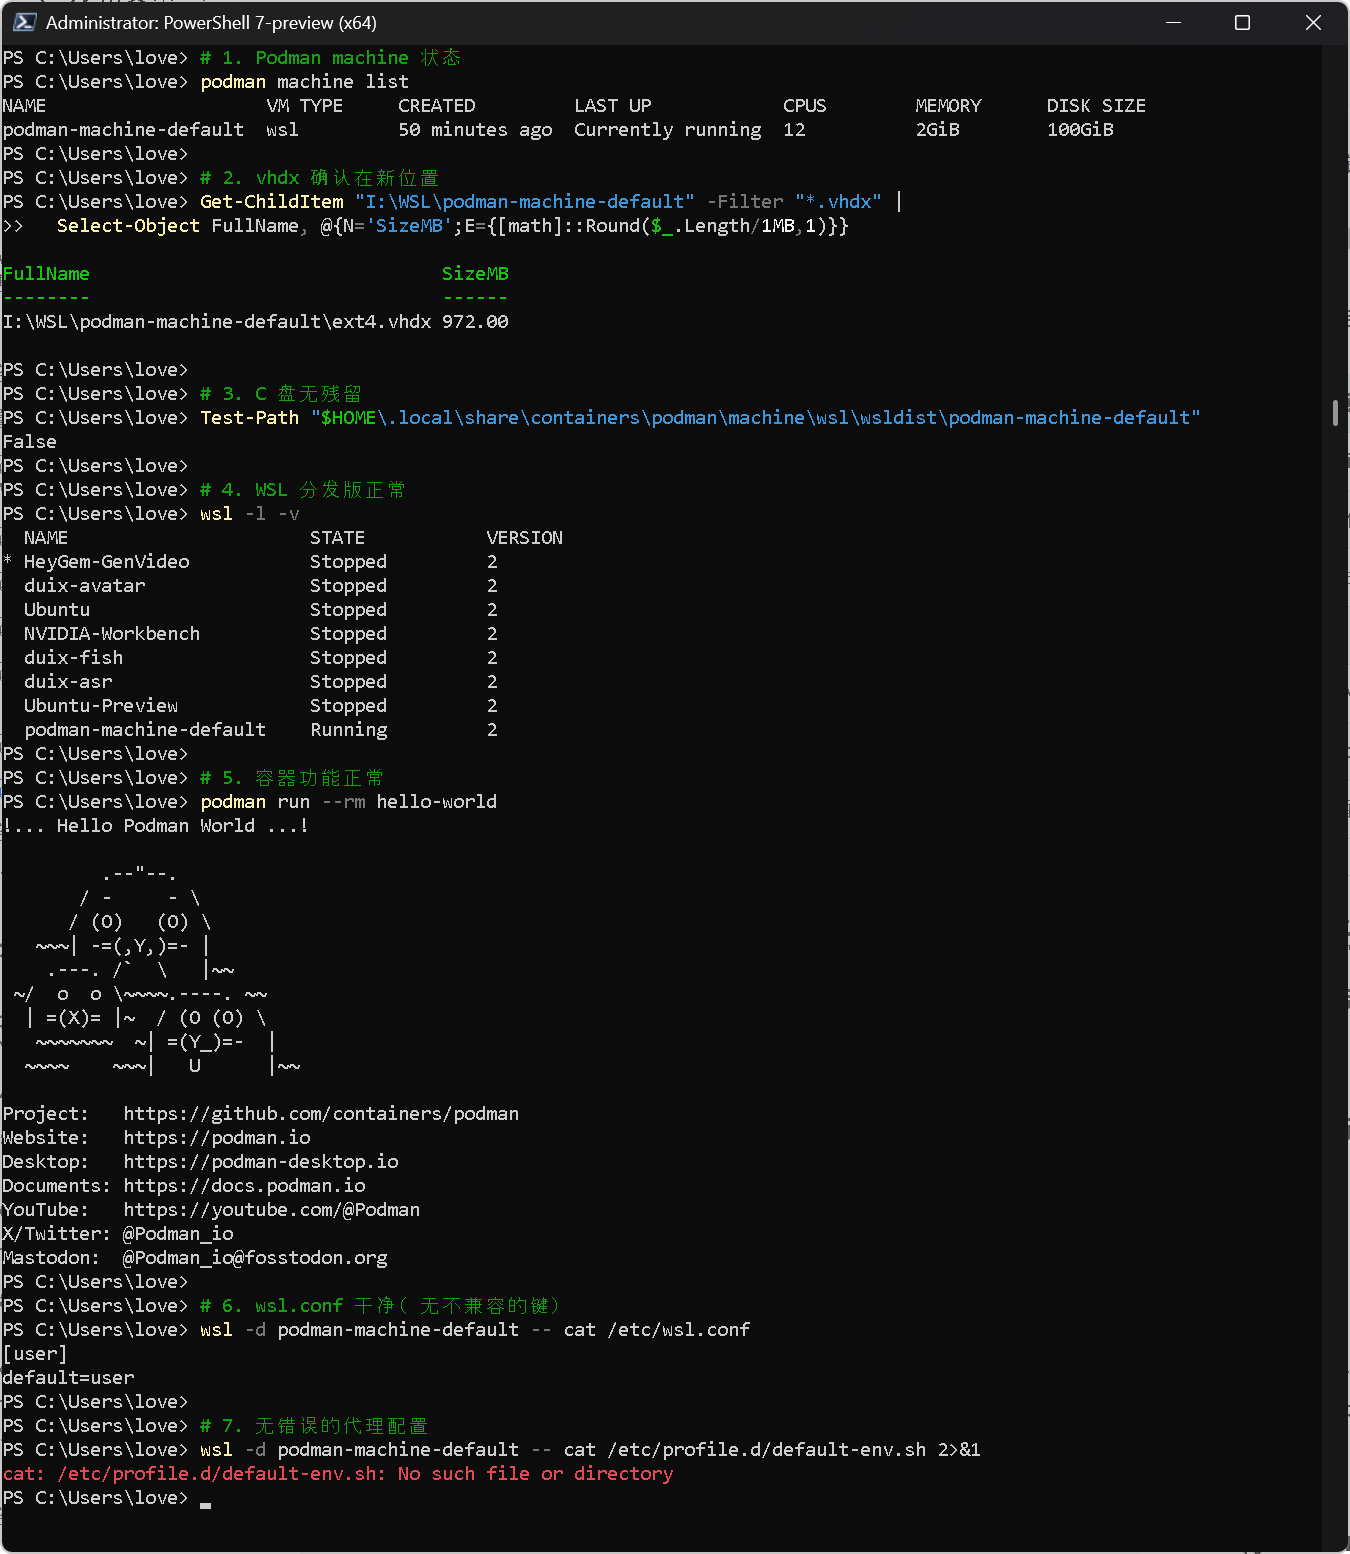Click the 'Get-ChildItem' command text
Viewport: 1350px width, 1554px height.
pyautogui.click(x=271, y=202)
